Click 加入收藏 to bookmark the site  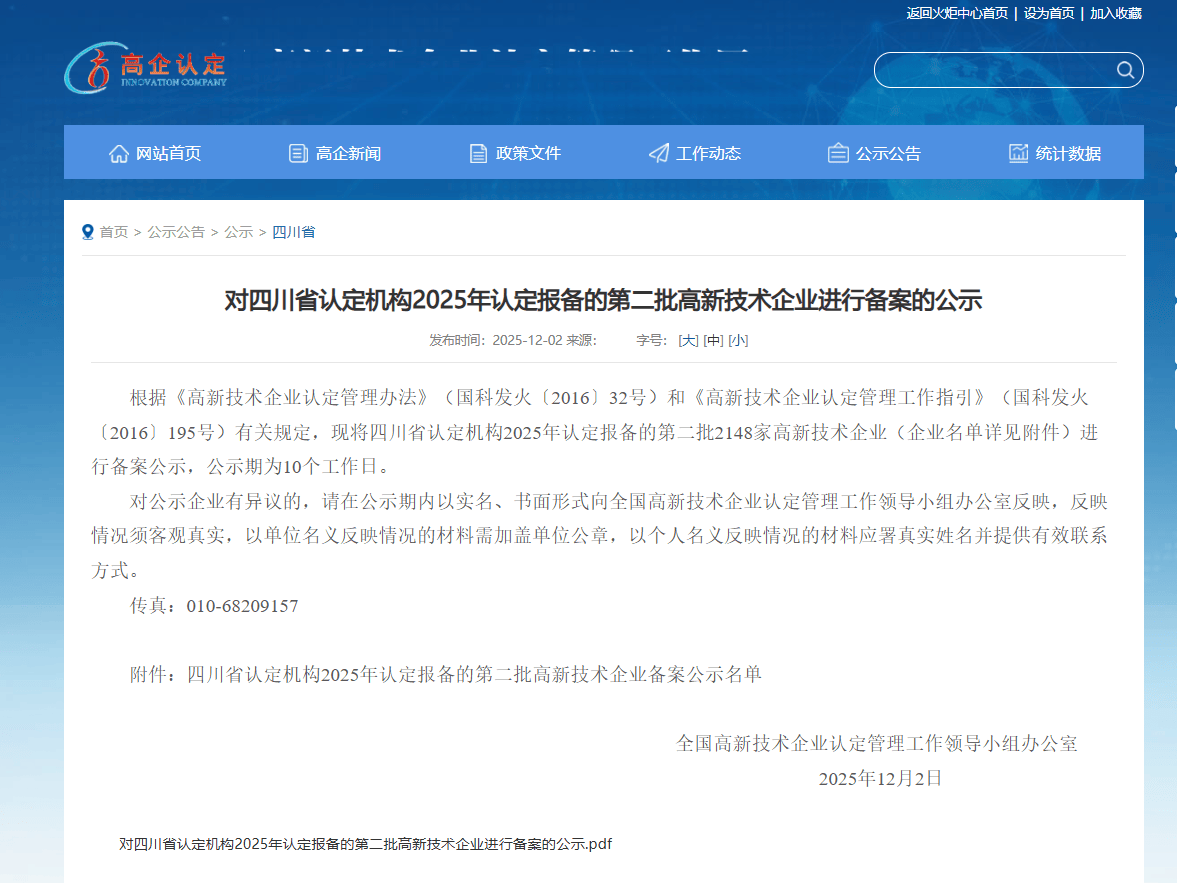coord(1117,13)
